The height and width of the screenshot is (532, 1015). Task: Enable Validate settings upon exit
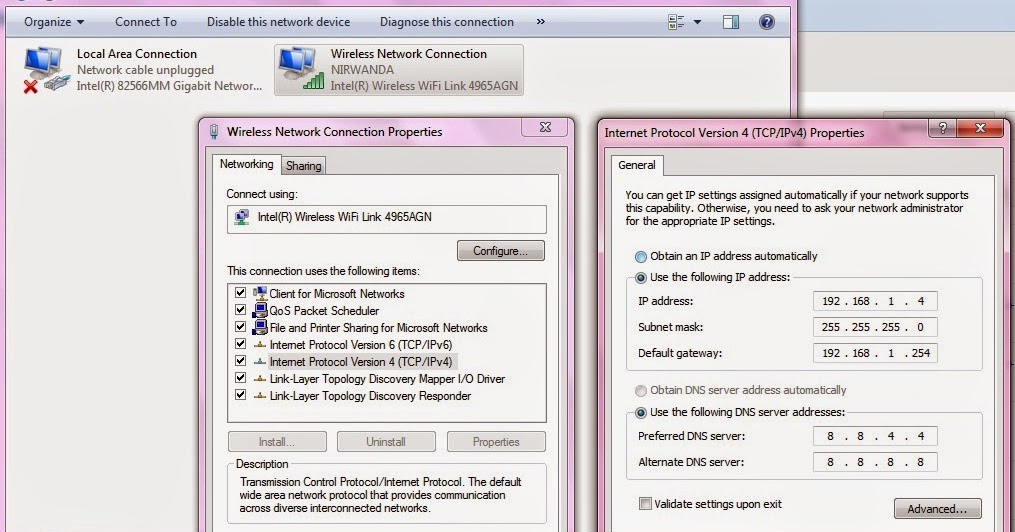tap(645, 504)
